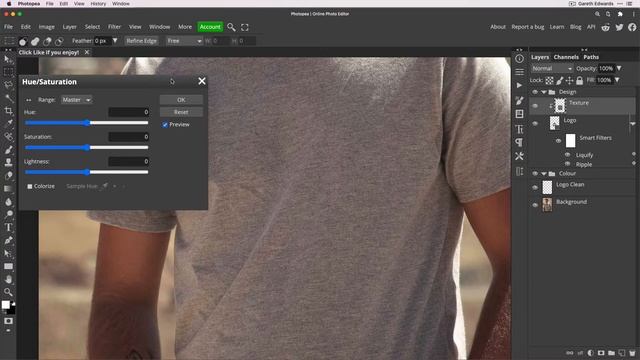Select the Gradient tool

[8, 189]
